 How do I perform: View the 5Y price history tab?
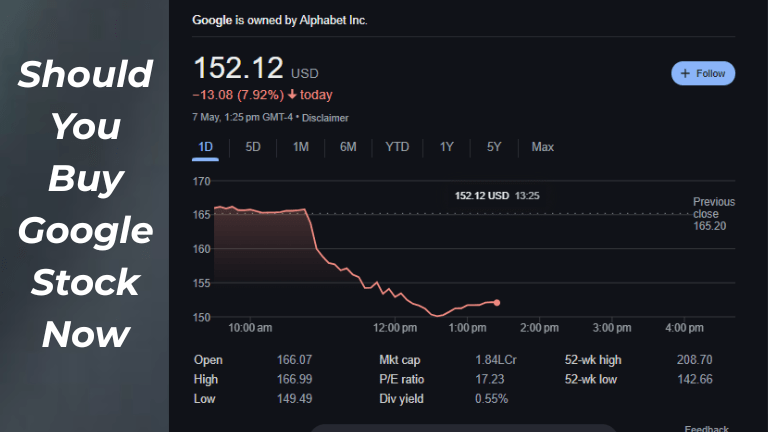click(x=494, y=147)
